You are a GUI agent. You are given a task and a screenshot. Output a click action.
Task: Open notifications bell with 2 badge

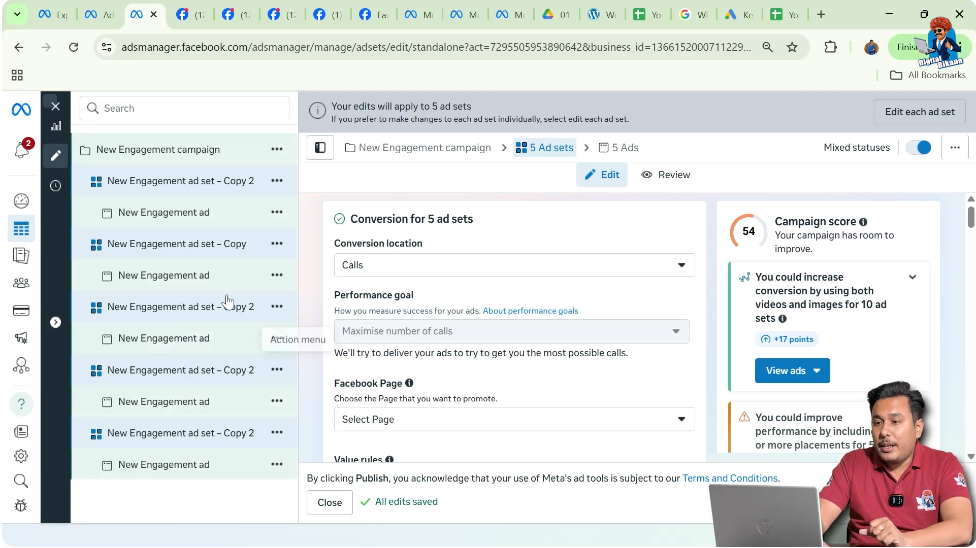pos(22,149)
